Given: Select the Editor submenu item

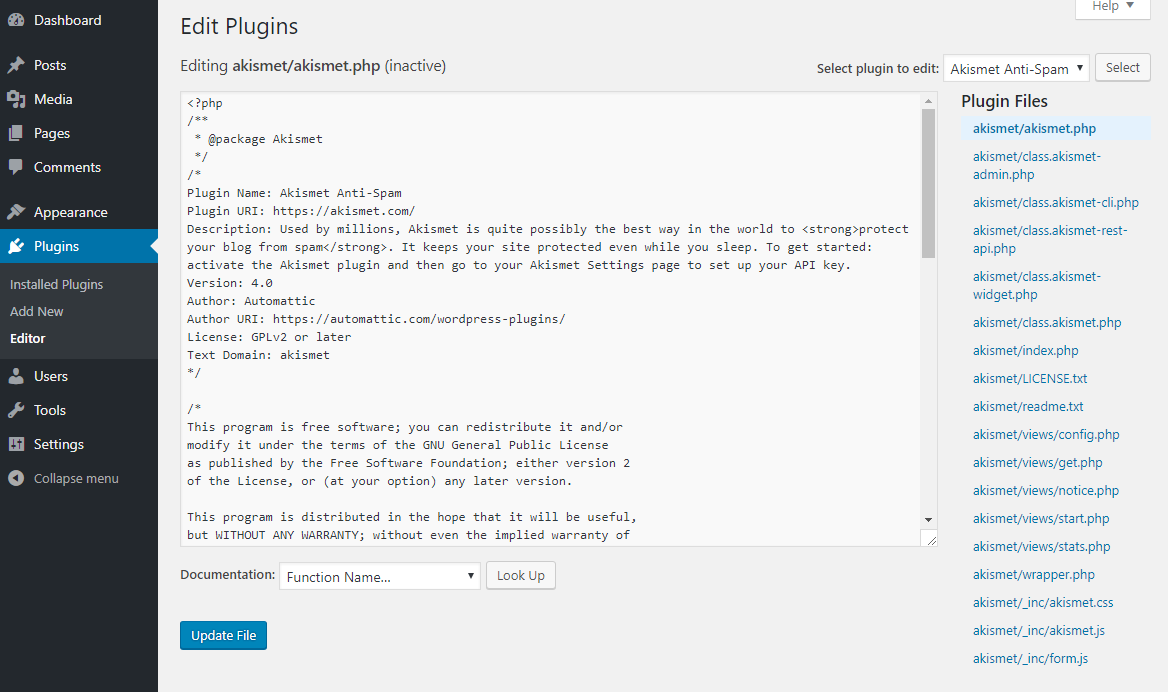Looking at the screenshot, I should pos(28,338).
